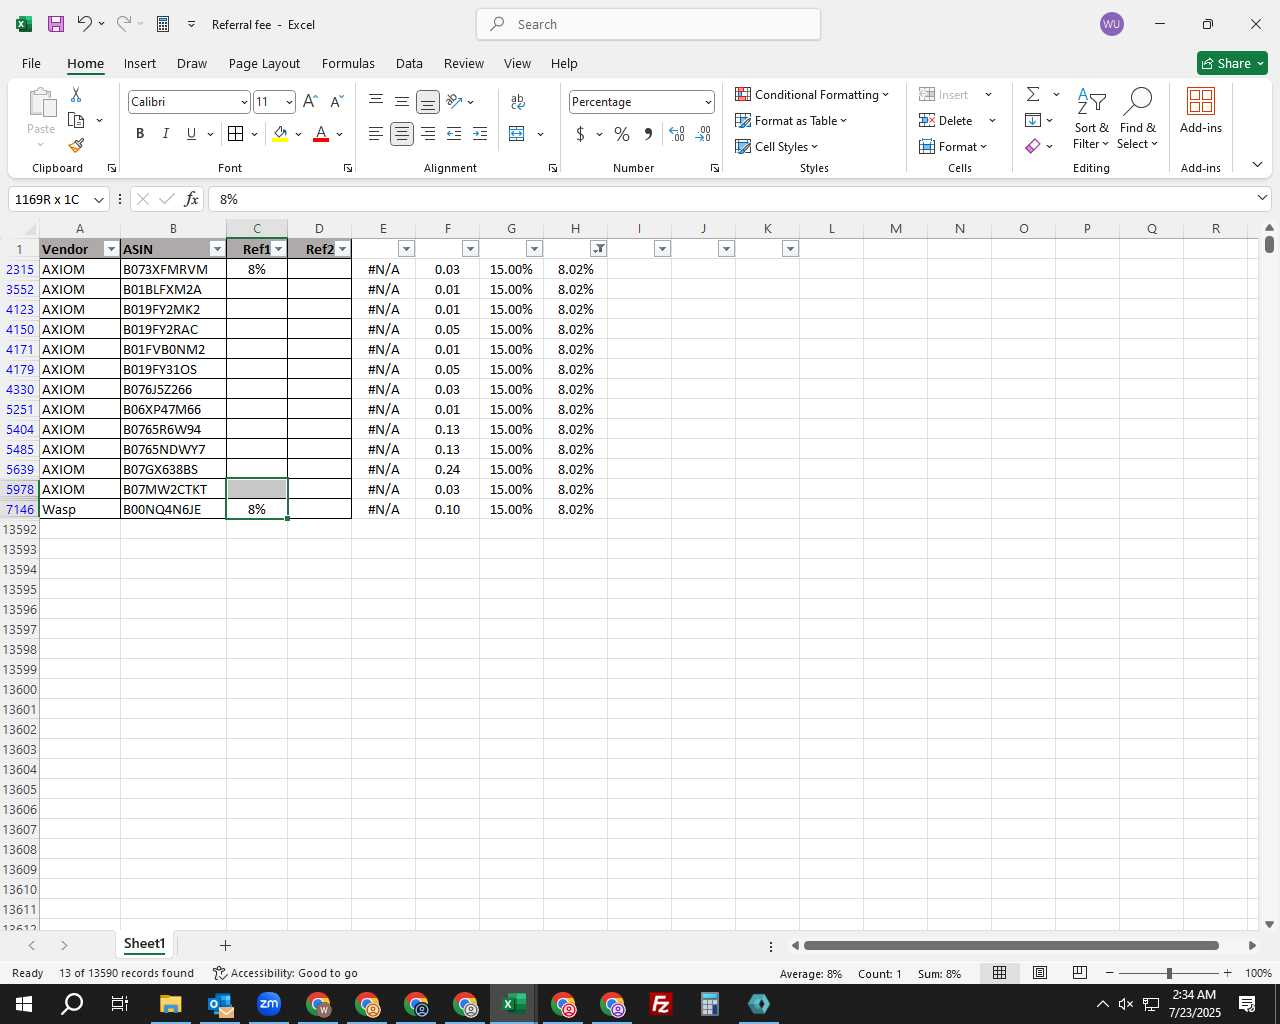Toggle Underline formatting
The image size is (1280, 1024).
coord(191,133)
